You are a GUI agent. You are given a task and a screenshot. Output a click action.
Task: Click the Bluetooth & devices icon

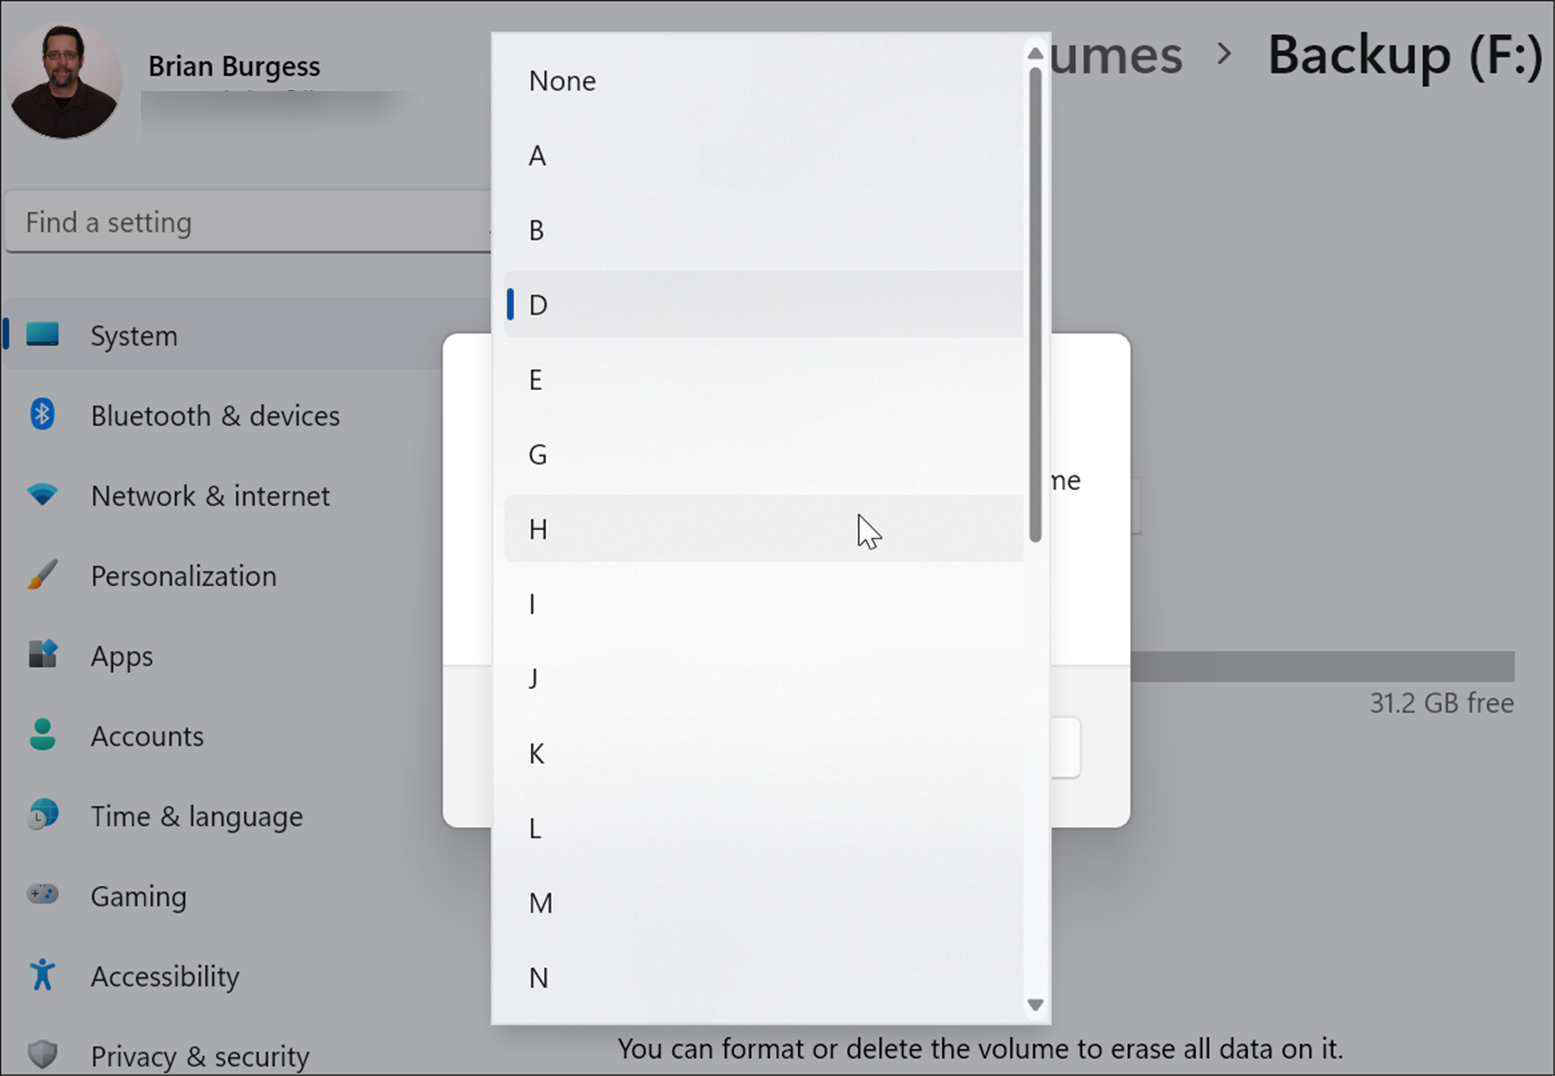42,414
